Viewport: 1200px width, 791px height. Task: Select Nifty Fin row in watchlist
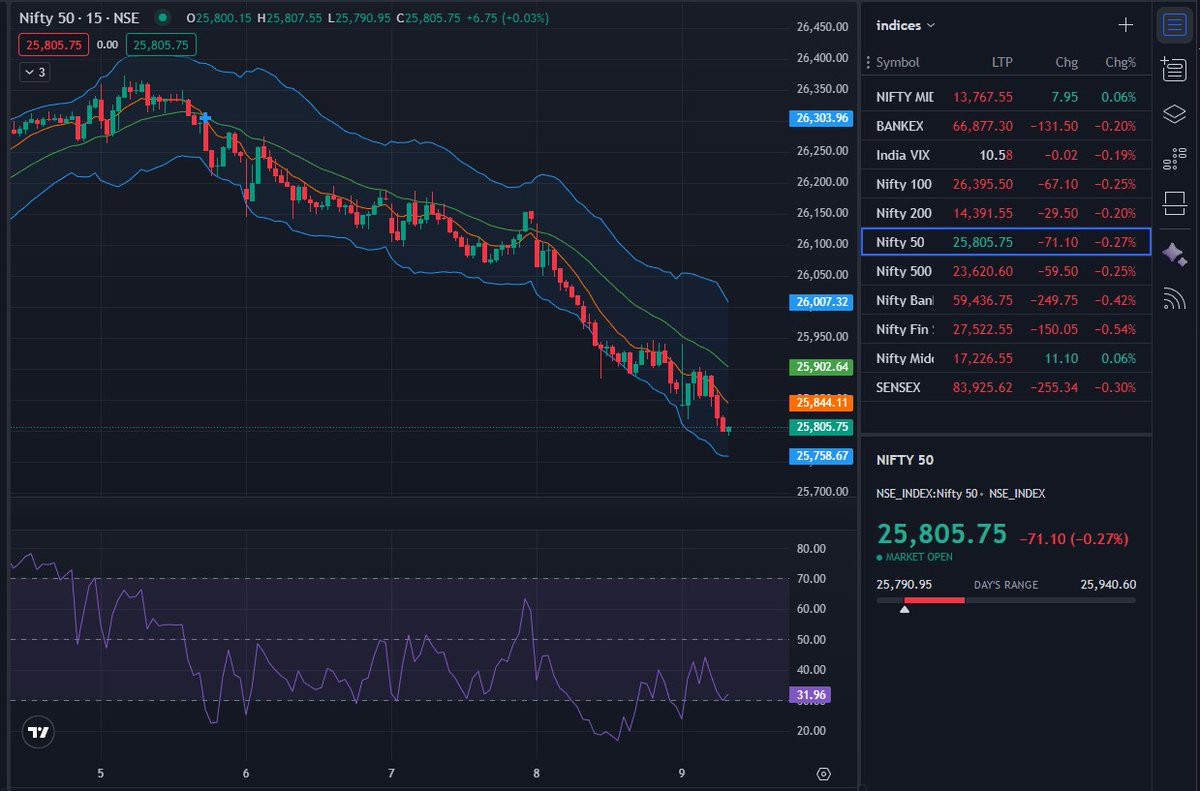tap(1006, 329)
